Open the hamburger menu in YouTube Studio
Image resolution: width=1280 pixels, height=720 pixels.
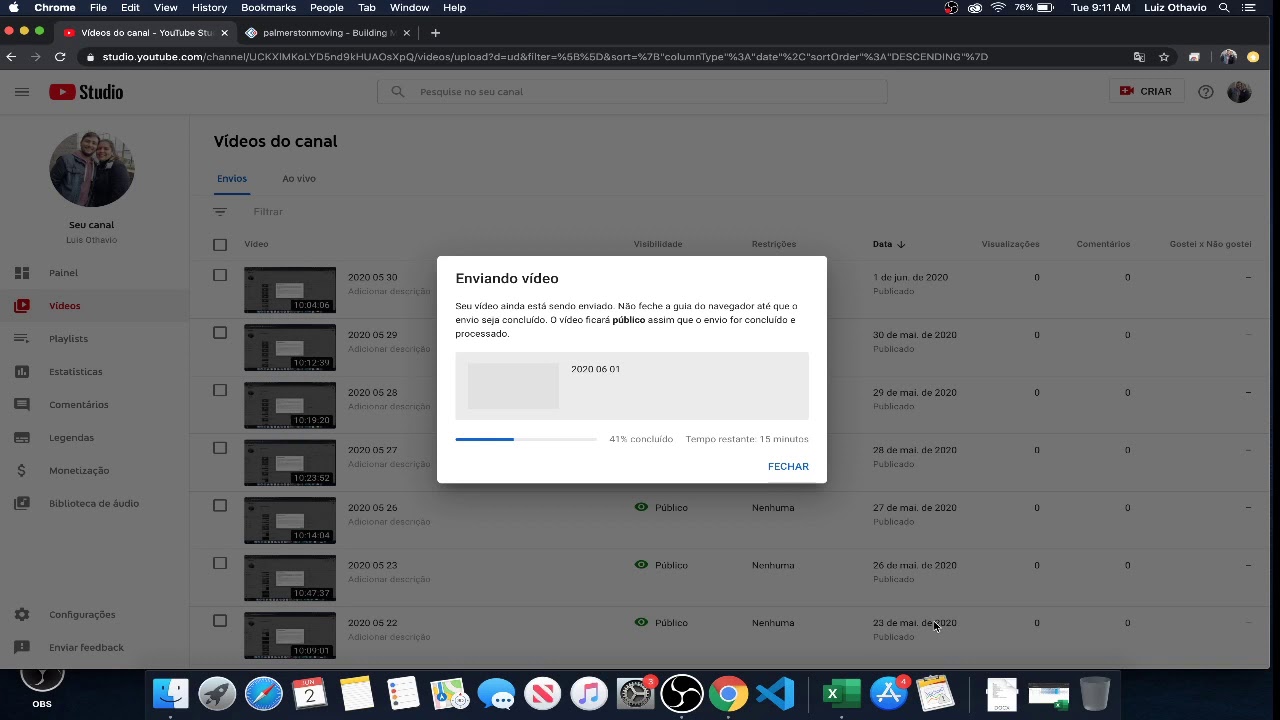point(22,92)
